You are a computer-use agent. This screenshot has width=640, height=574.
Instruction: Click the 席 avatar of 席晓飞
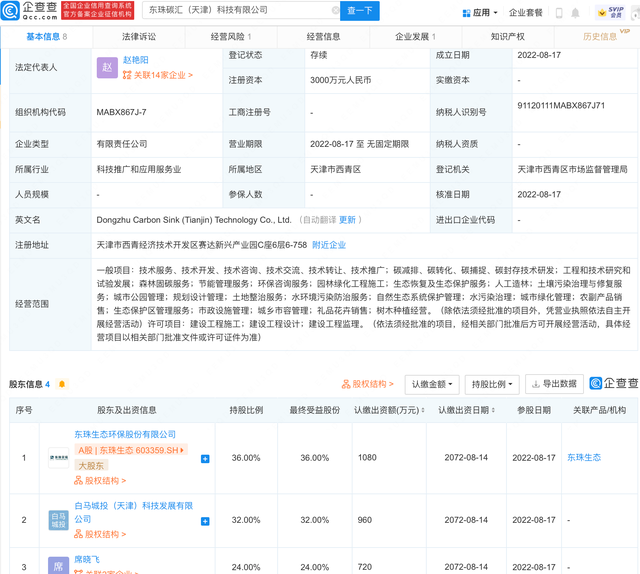tap(58, 565)
